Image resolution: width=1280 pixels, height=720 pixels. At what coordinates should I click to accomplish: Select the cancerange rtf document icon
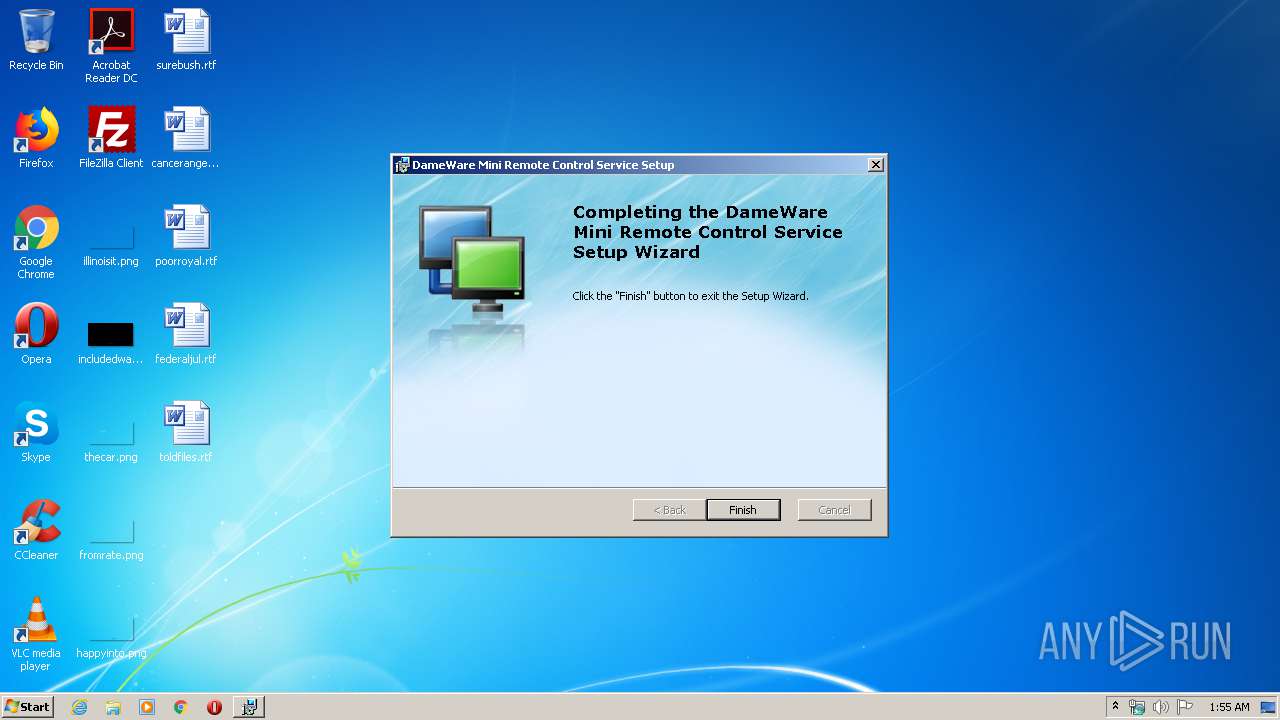coord(186,138)
